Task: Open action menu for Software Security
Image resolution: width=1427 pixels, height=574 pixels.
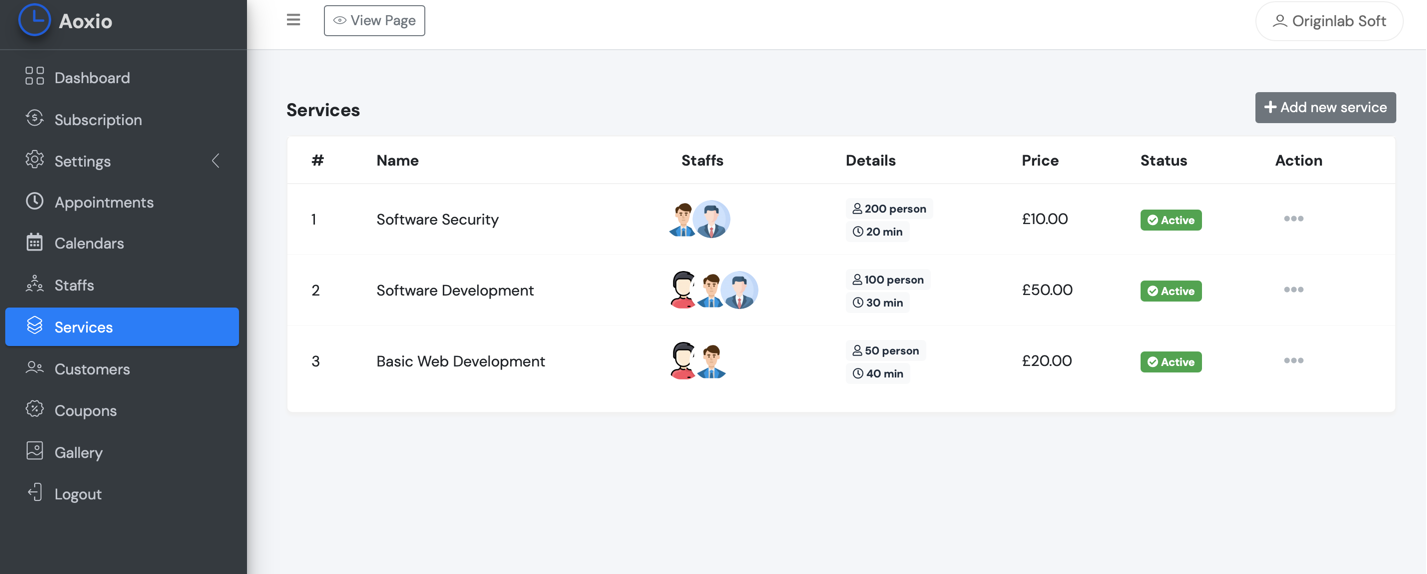Action: (1293, 219)
